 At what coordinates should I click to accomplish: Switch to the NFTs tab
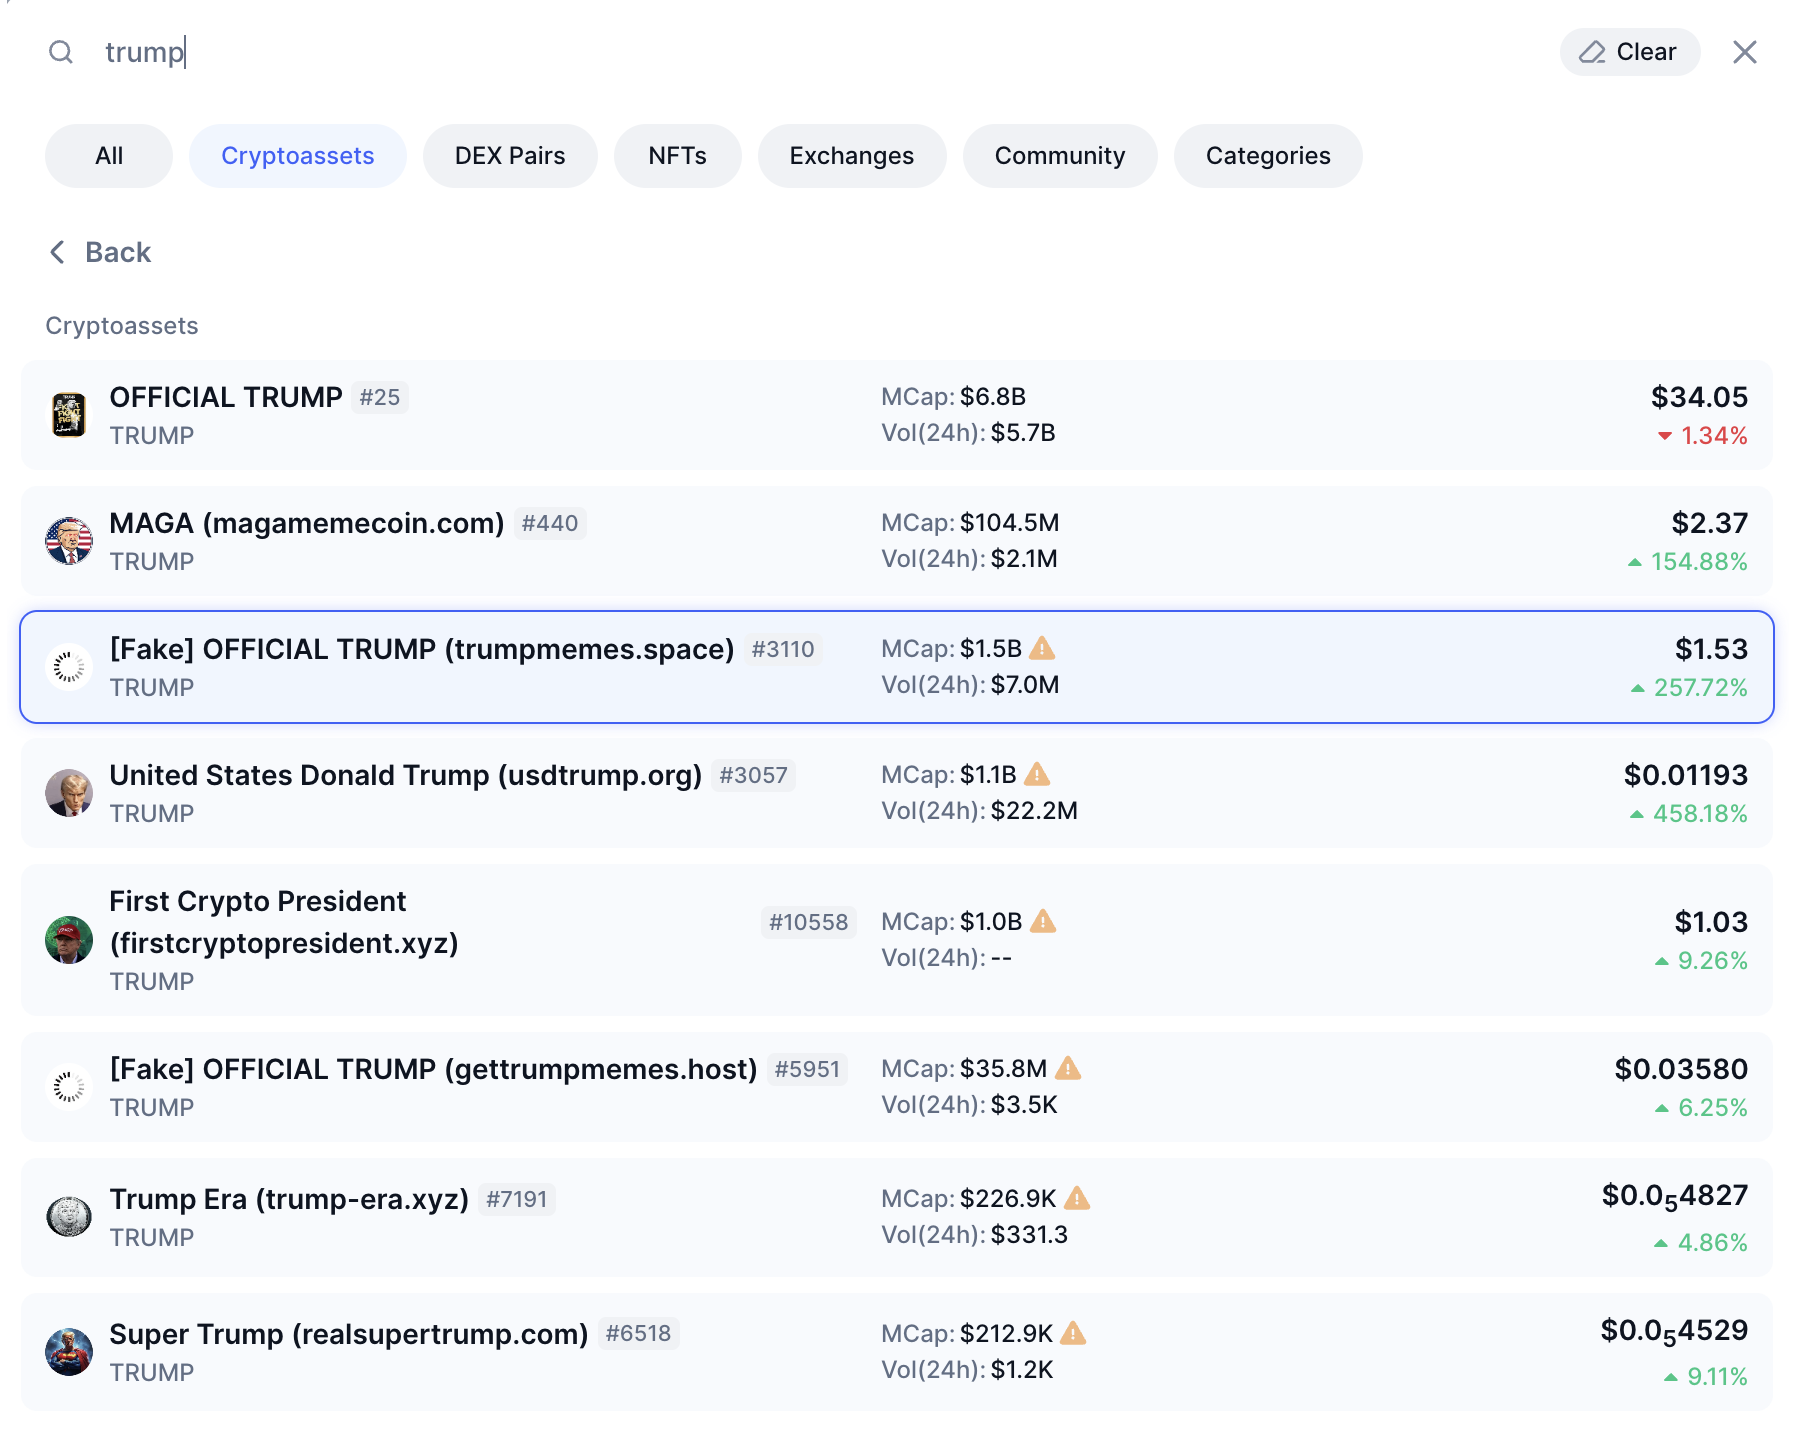tap(678, 156)
